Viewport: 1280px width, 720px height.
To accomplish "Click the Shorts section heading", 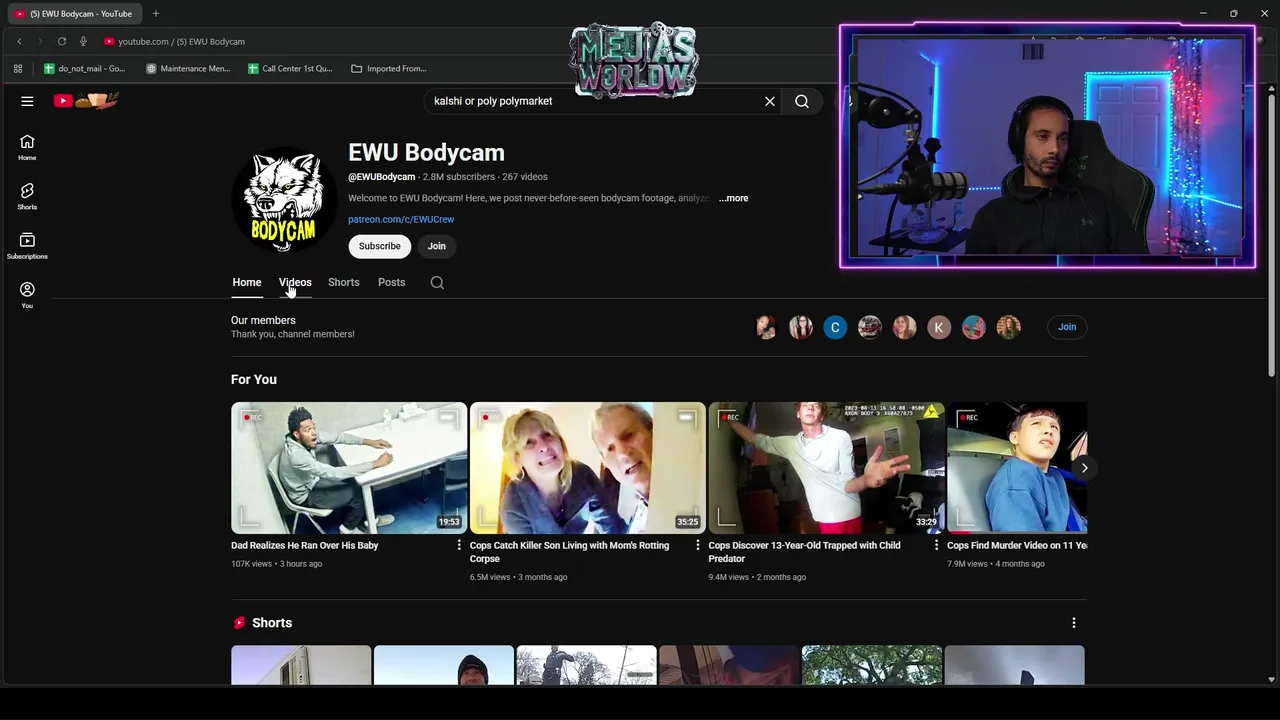I will [x=272, y=623].
